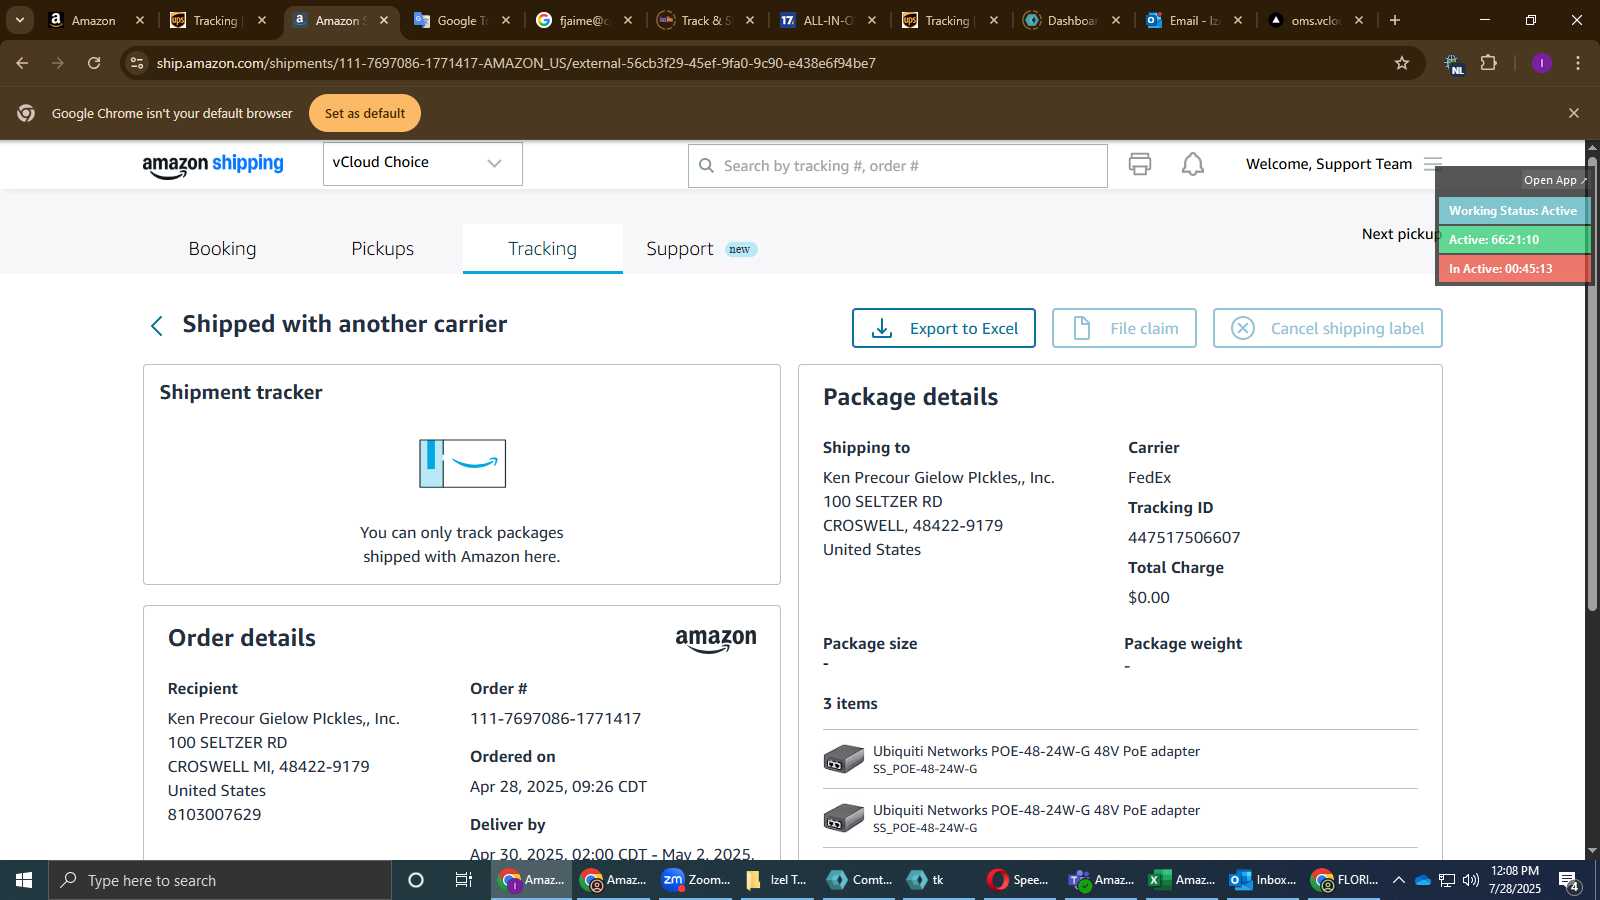This screenshot has height=900, width=1600.
Task: Click recipient phone number 8103007629
Action: click(x=214, y=814)
